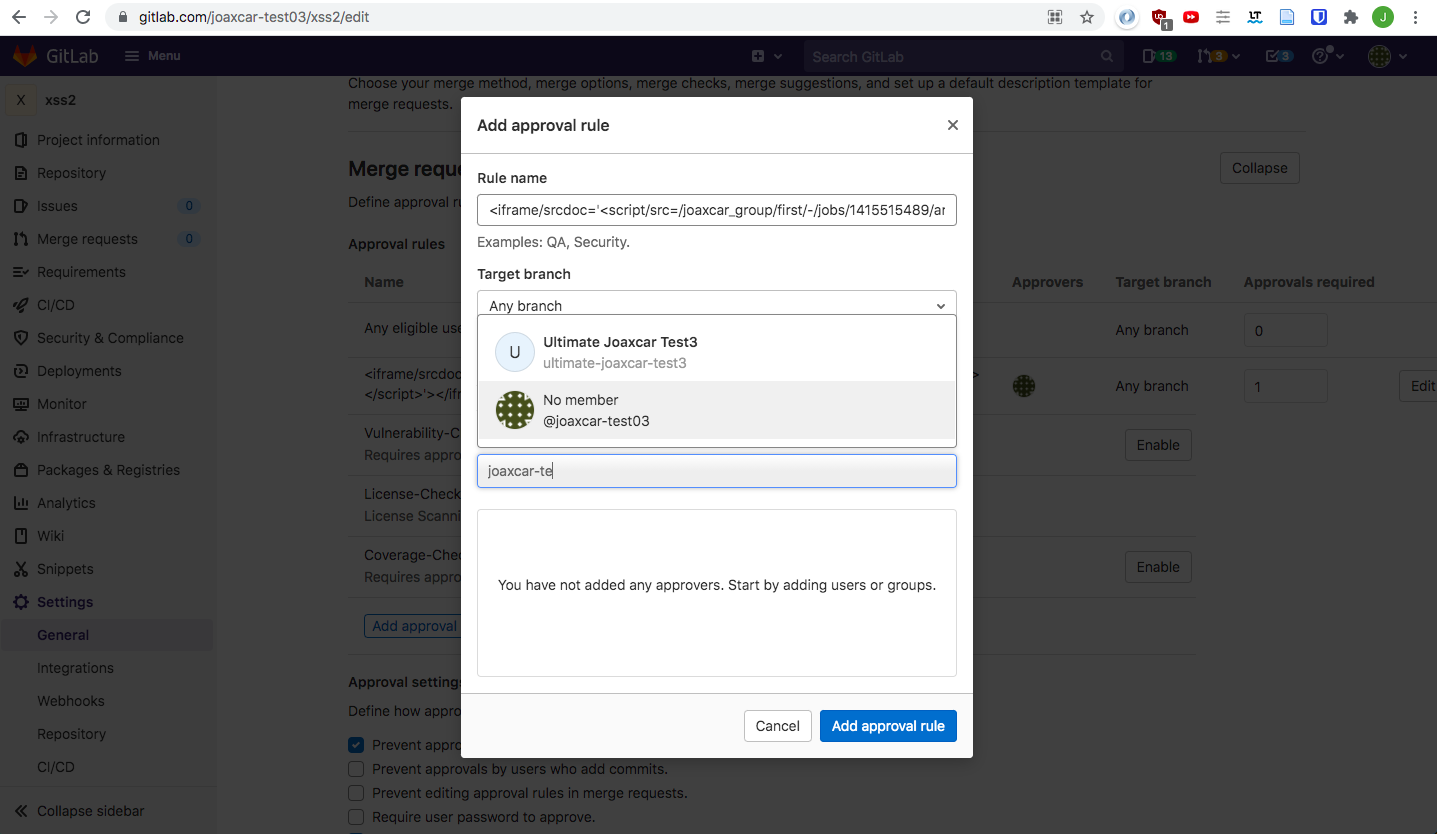Viewport: 1437px width, 834px height.
Task: Open the Wiki sidebar icon
Action: pyautogui.click(x=20, y=536)
